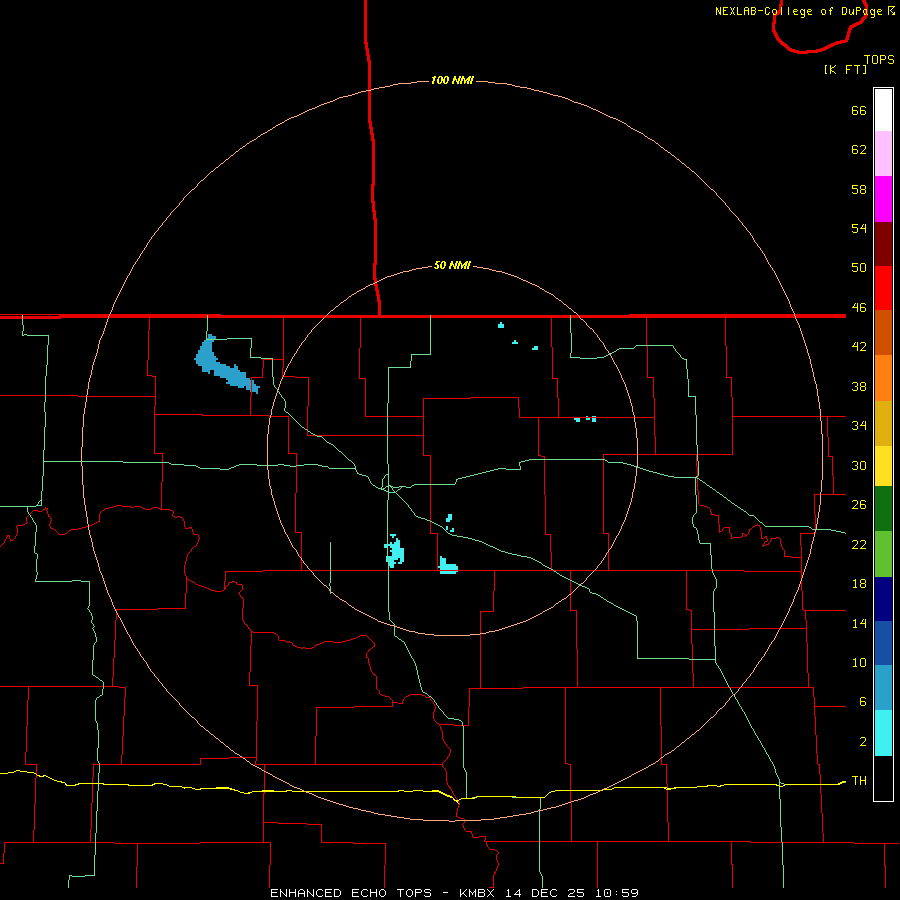
Task: Click the cyan legend swatch near 2
Action: 883,734
